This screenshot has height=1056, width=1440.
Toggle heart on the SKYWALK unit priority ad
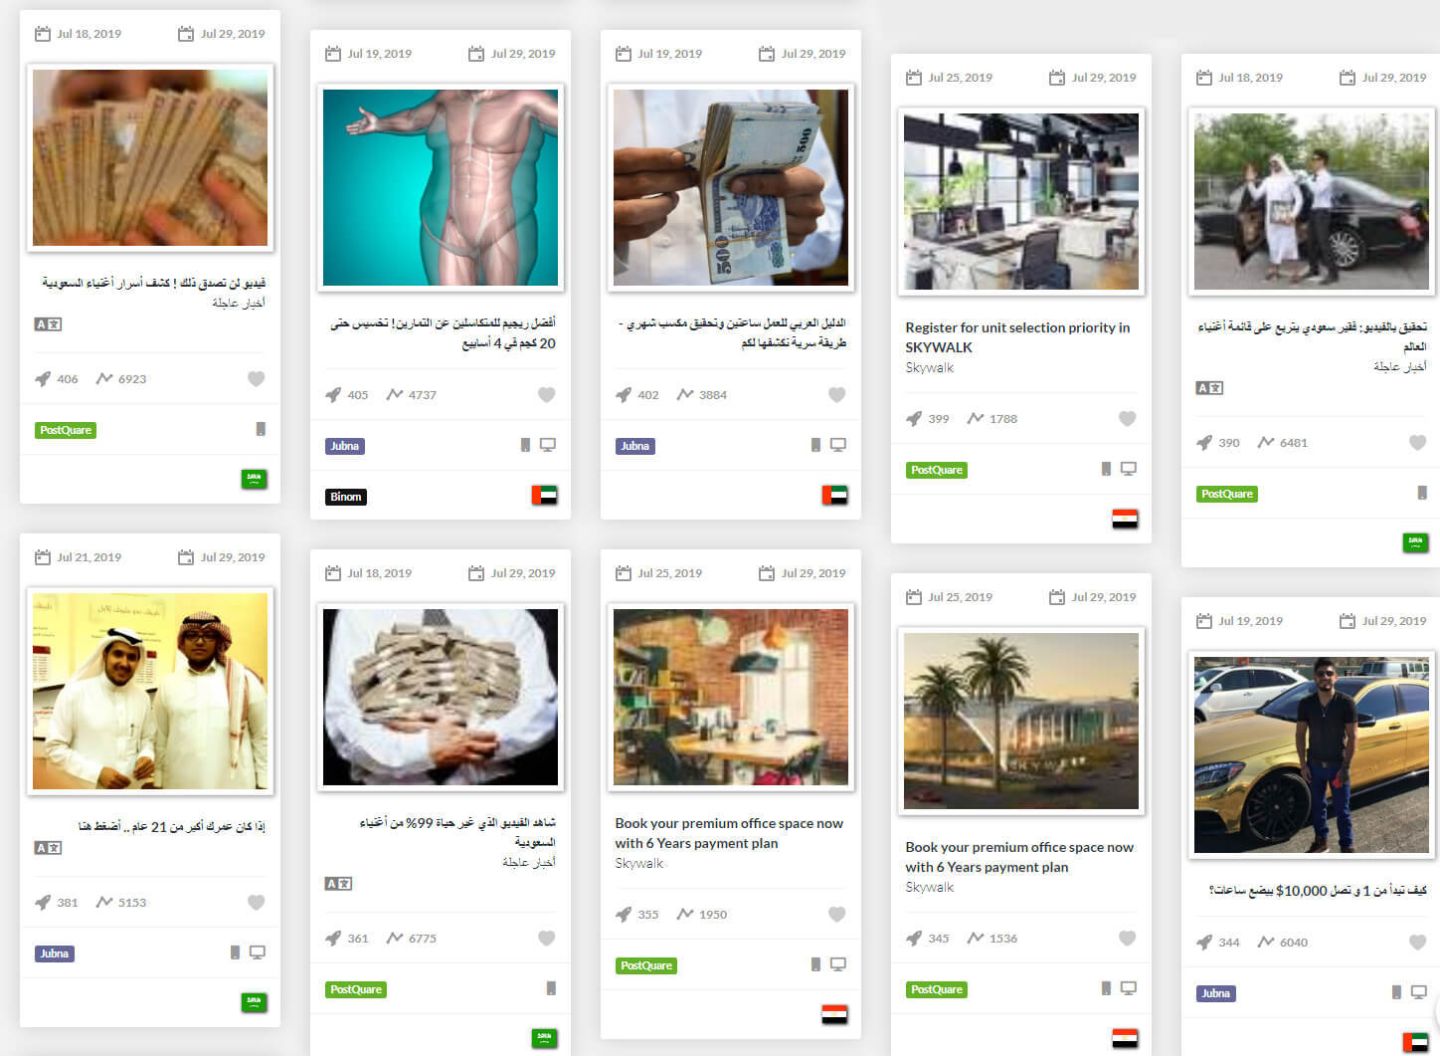coord(1127,419)
